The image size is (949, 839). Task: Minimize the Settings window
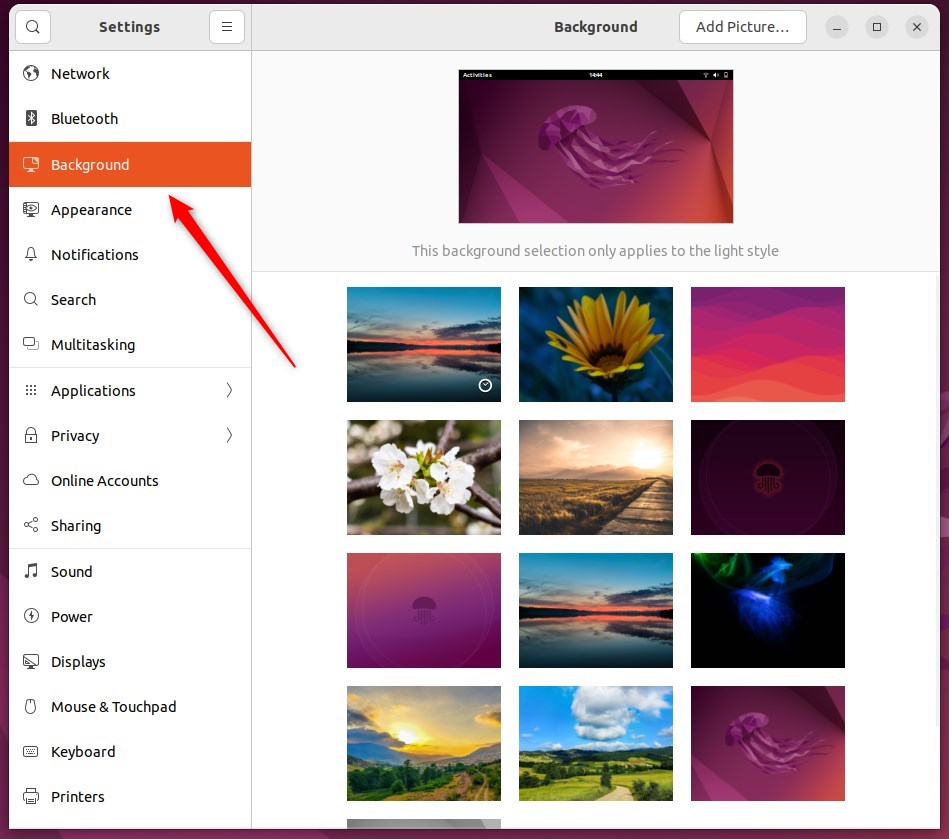coord(836,27)
